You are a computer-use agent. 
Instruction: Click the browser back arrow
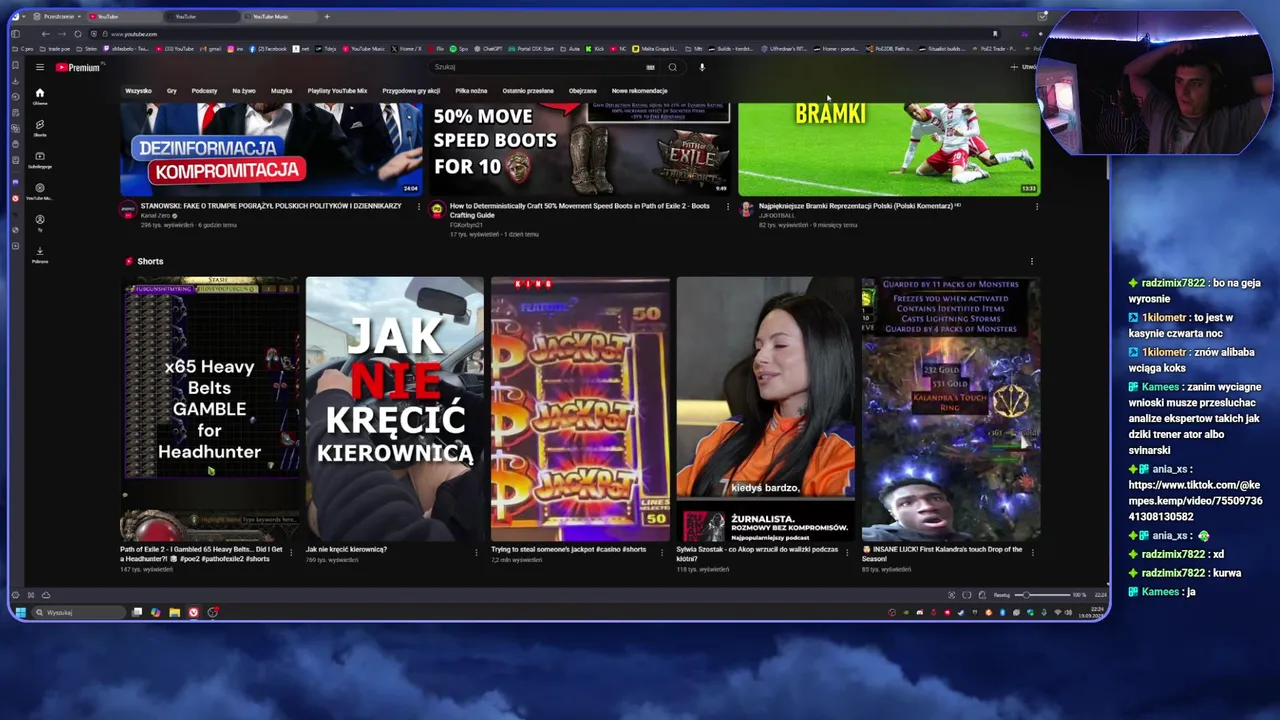coord(45,34)
